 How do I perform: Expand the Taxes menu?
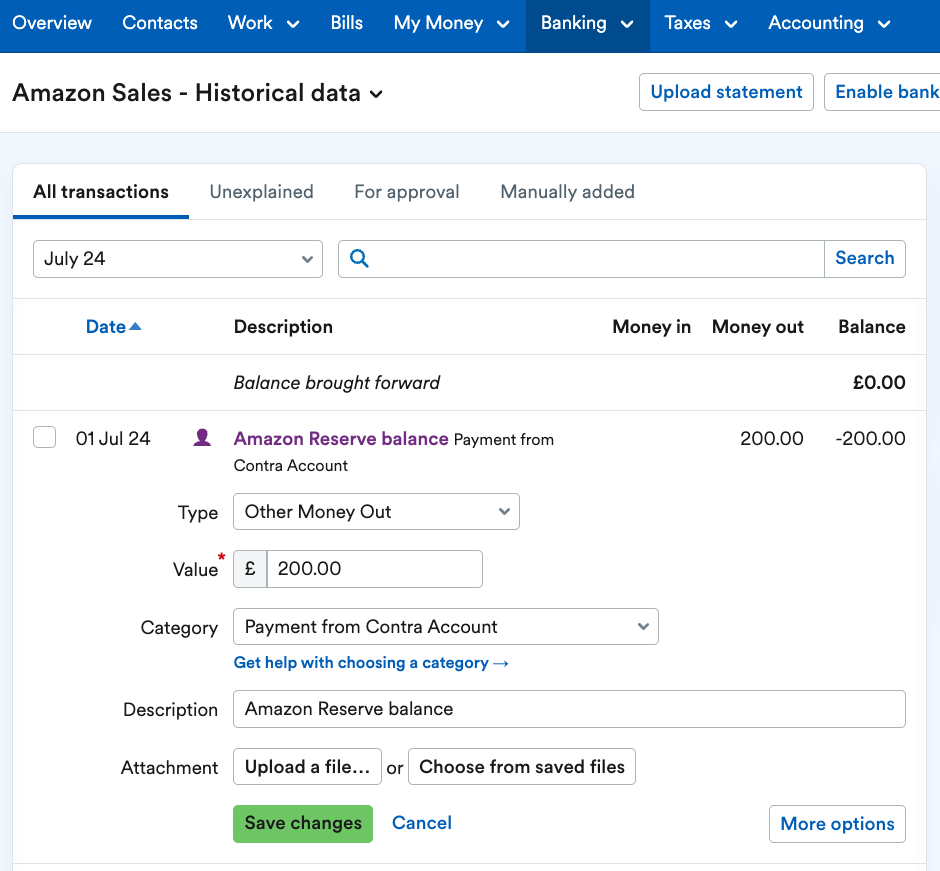tap(700, 23)
